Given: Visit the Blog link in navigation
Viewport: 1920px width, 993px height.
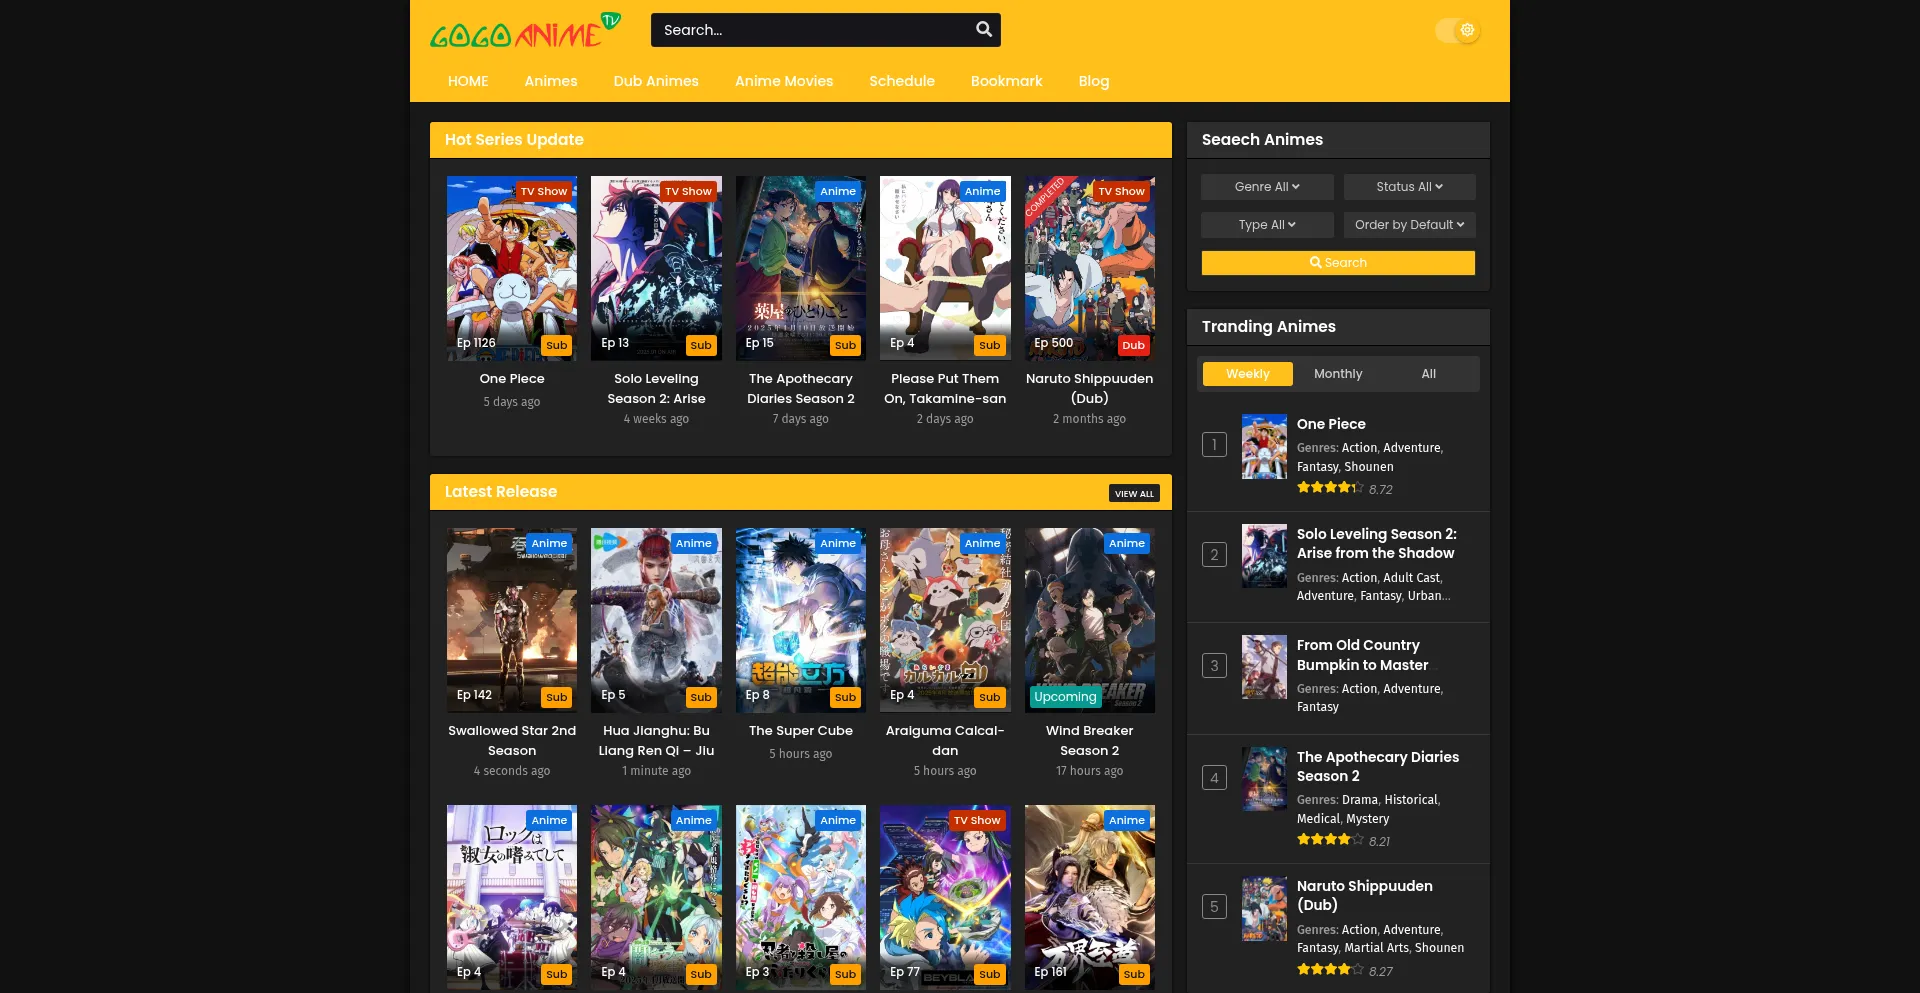Looking at the screenshot, I should [1094, 81].
